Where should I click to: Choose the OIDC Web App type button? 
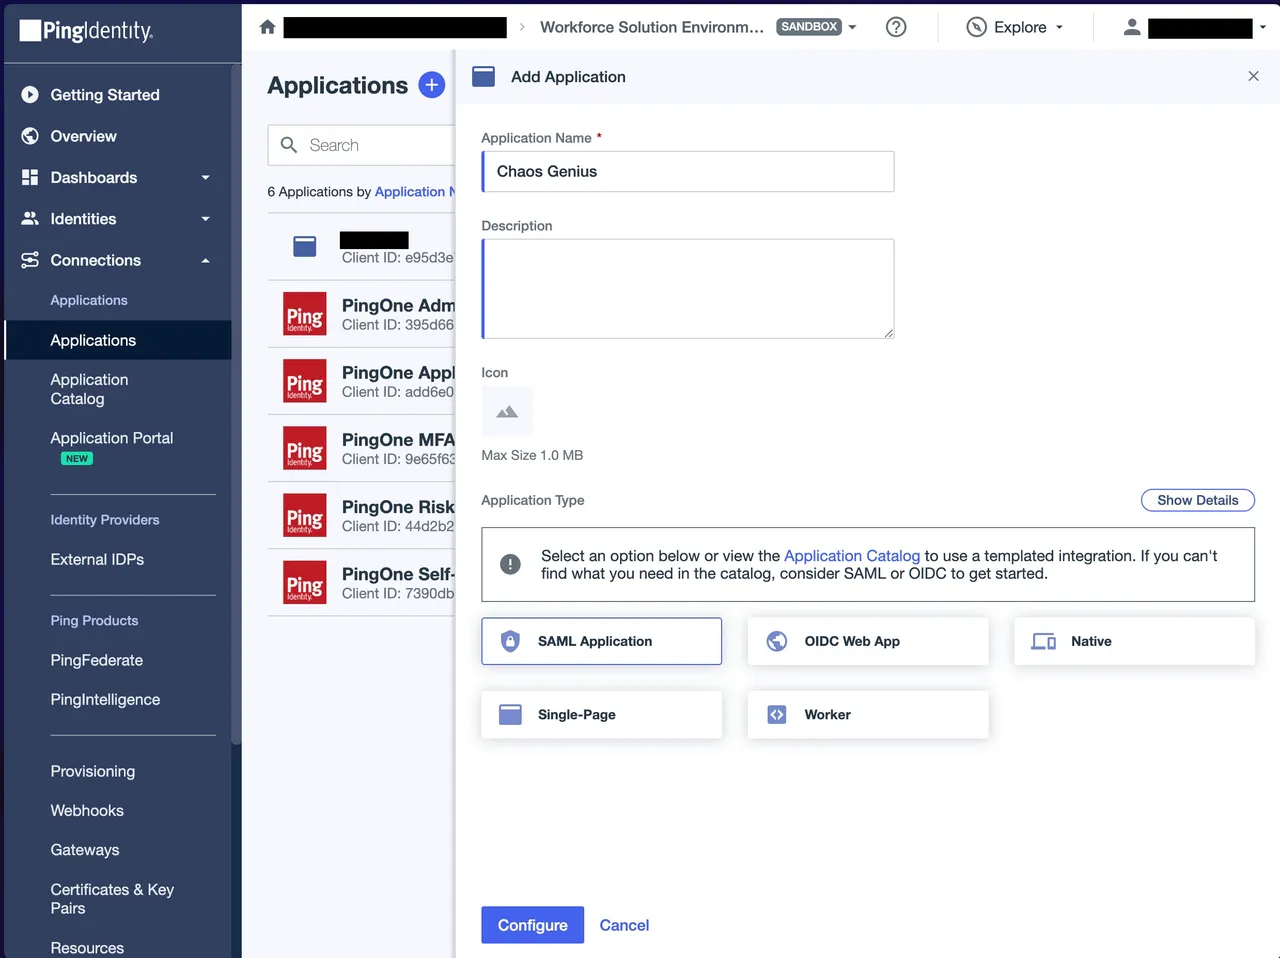(868, 641)
